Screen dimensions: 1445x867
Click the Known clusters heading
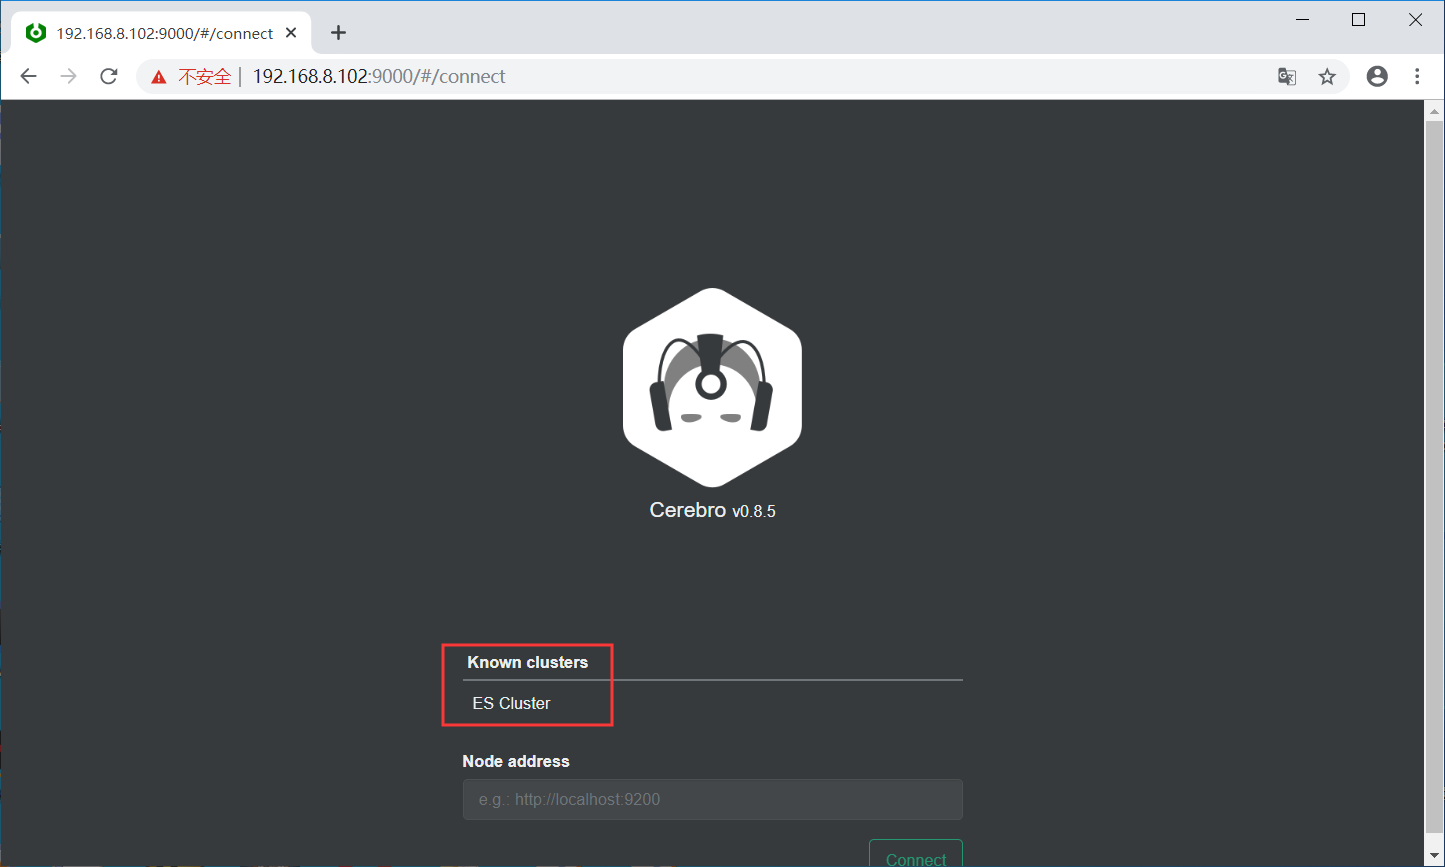coord(527,662)
